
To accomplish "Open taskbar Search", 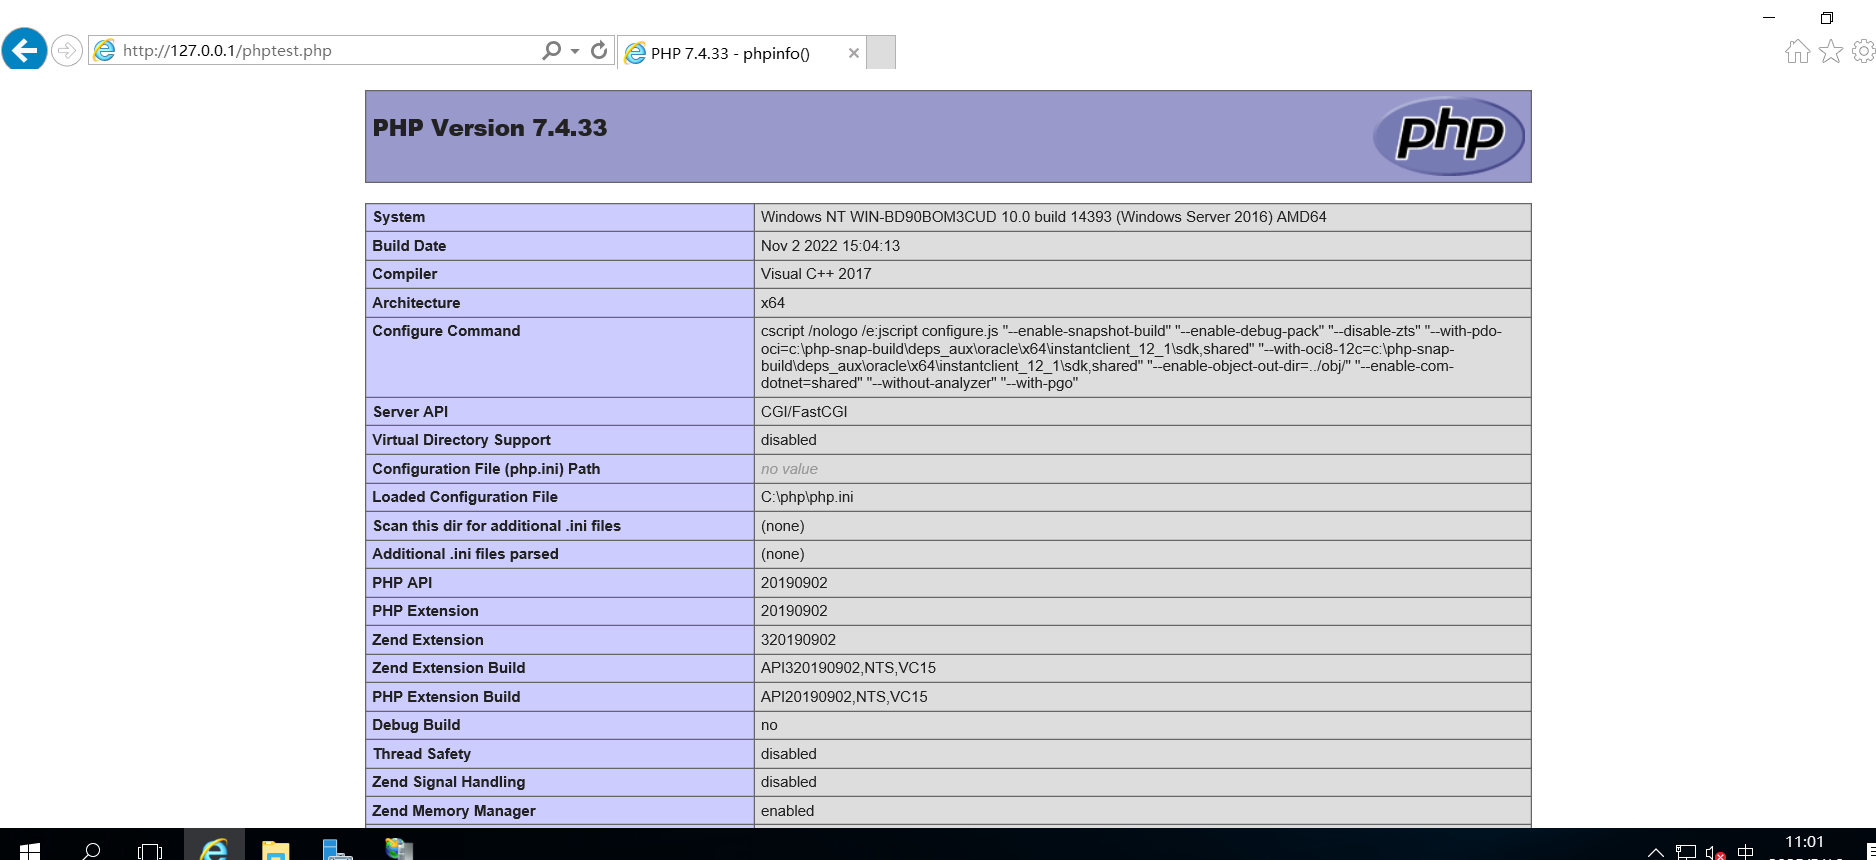I will point(91,850).
